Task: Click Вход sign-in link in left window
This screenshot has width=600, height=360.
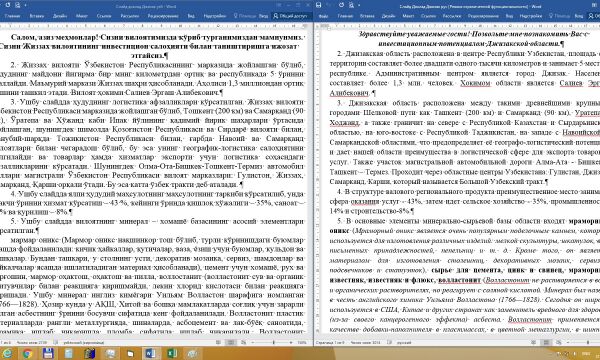Action: point(263,16)
